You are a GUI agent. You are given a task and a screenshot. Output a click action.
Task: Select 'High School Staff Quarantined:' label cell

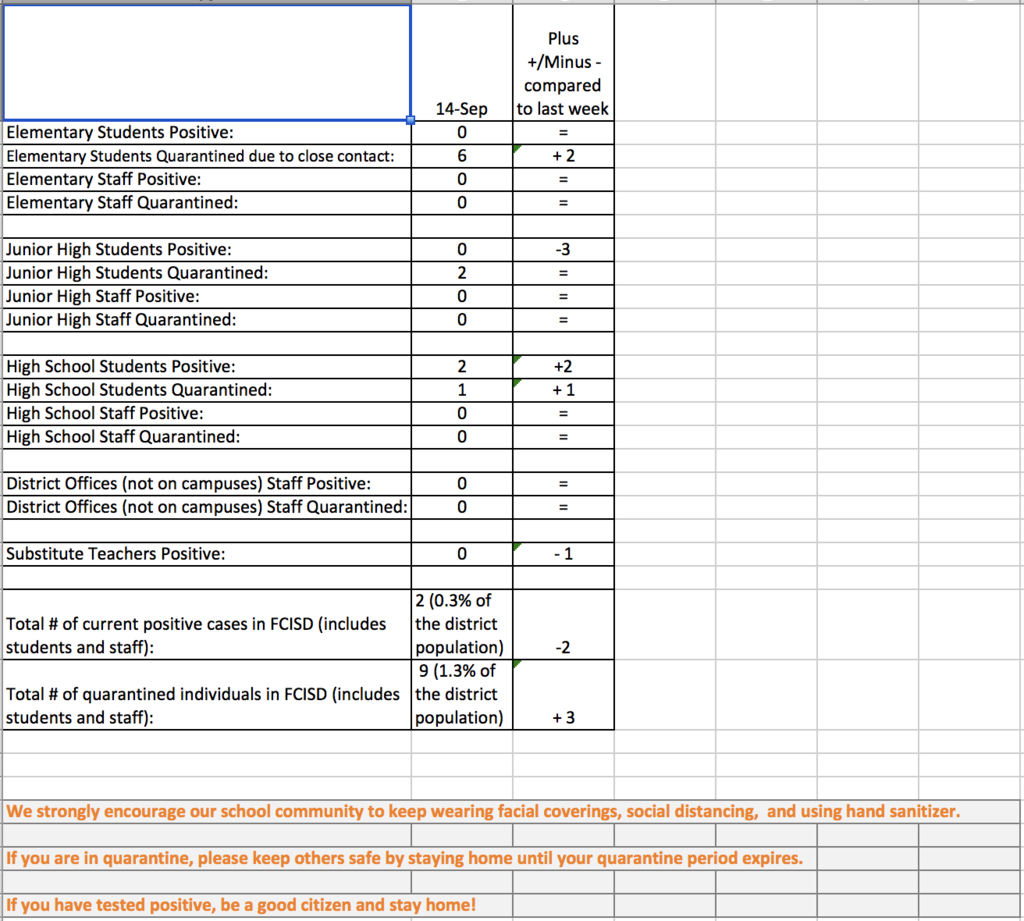pyautogui.click(x=207, y=437)
